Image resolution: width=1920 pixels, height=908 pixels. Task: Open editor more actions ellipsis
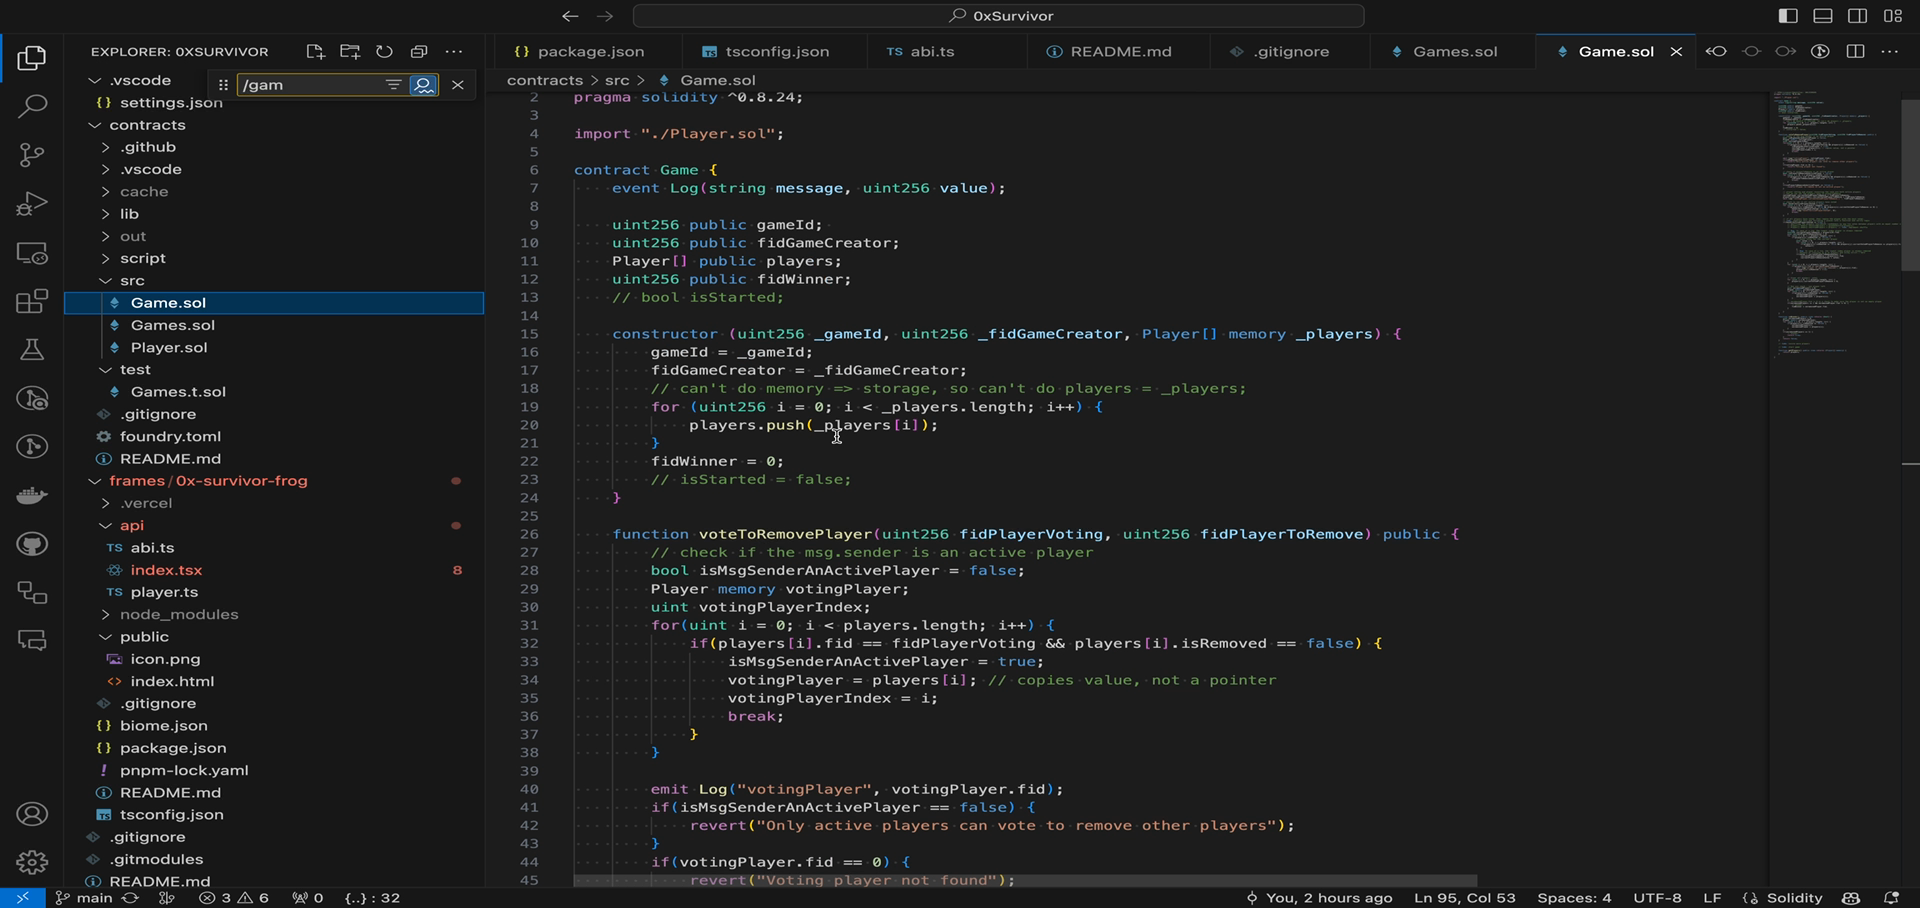pos(1889,51)
